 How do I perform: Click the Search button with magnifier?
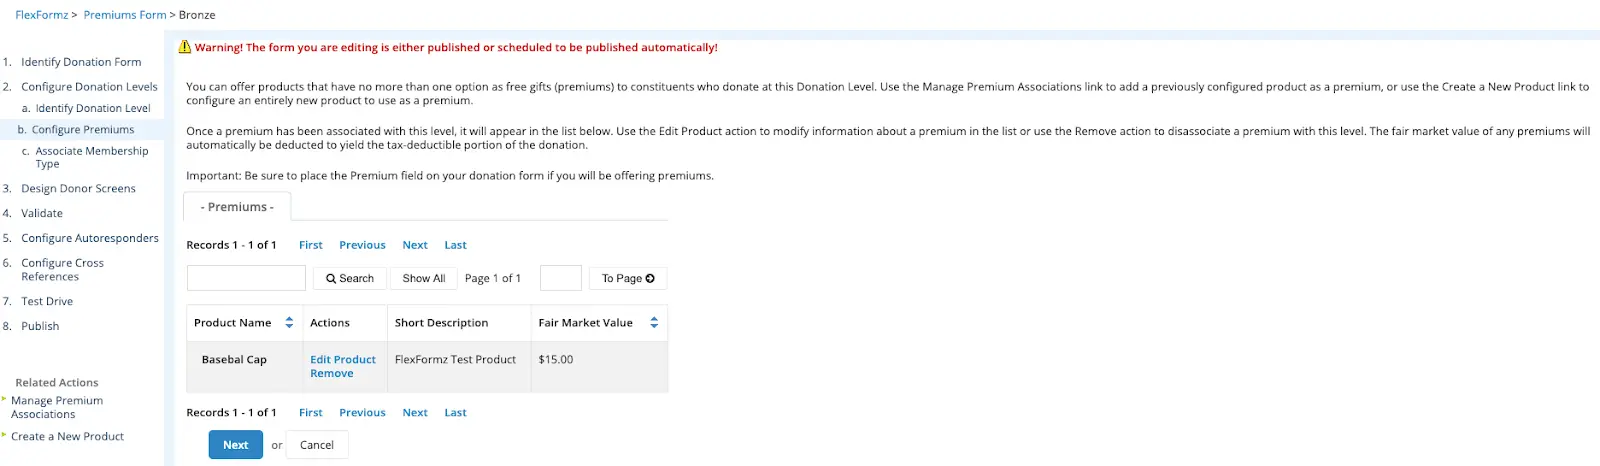click(350, 279)
